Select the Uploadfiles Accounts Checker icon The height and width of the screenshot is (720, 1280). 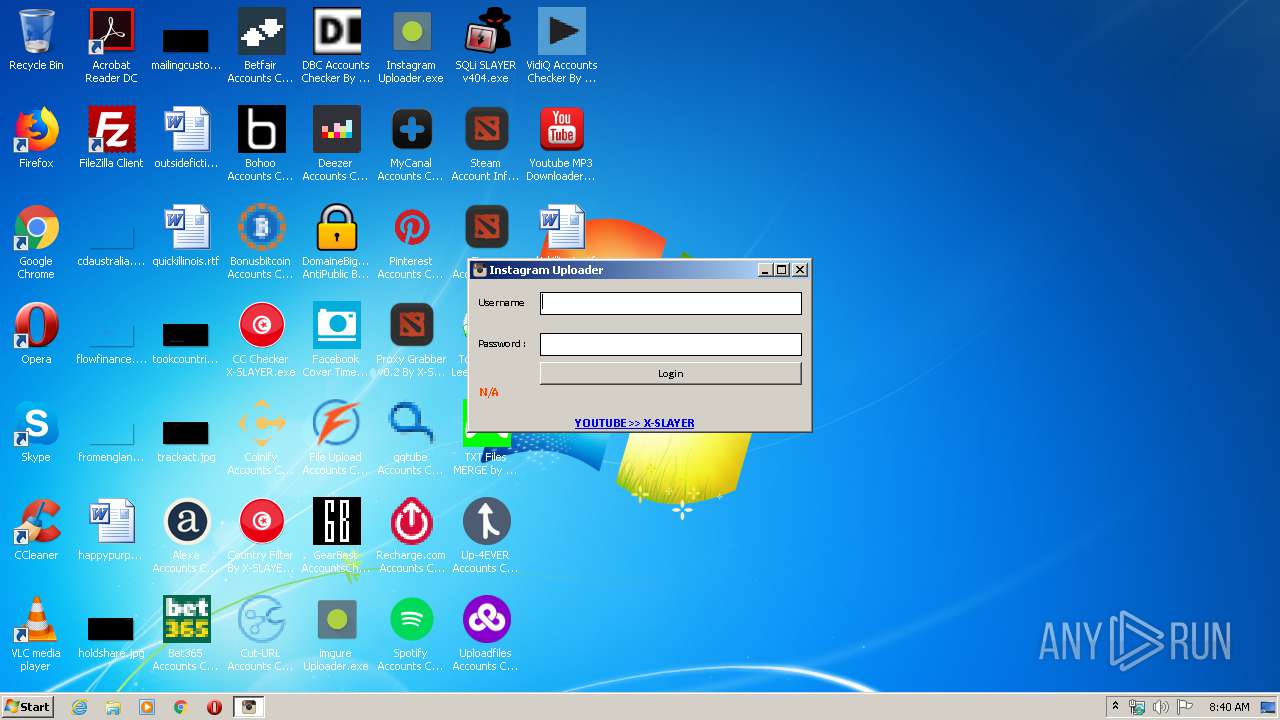point(486,633)
